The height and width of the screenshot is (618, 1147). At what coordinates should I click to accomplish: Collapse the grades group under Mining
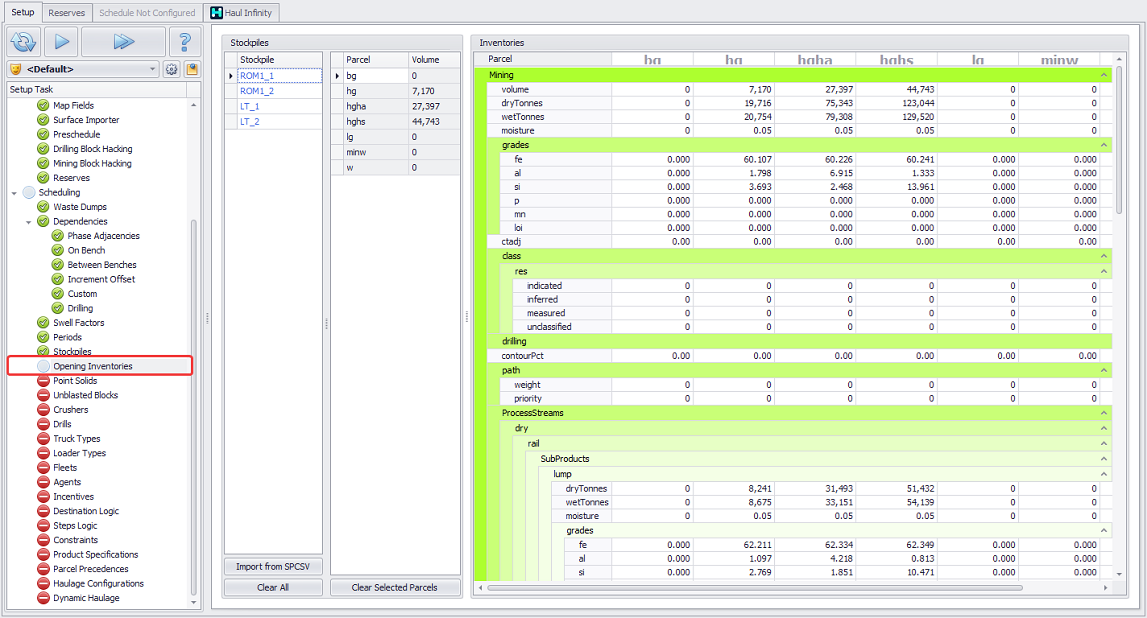click(x=1104, y=145)
